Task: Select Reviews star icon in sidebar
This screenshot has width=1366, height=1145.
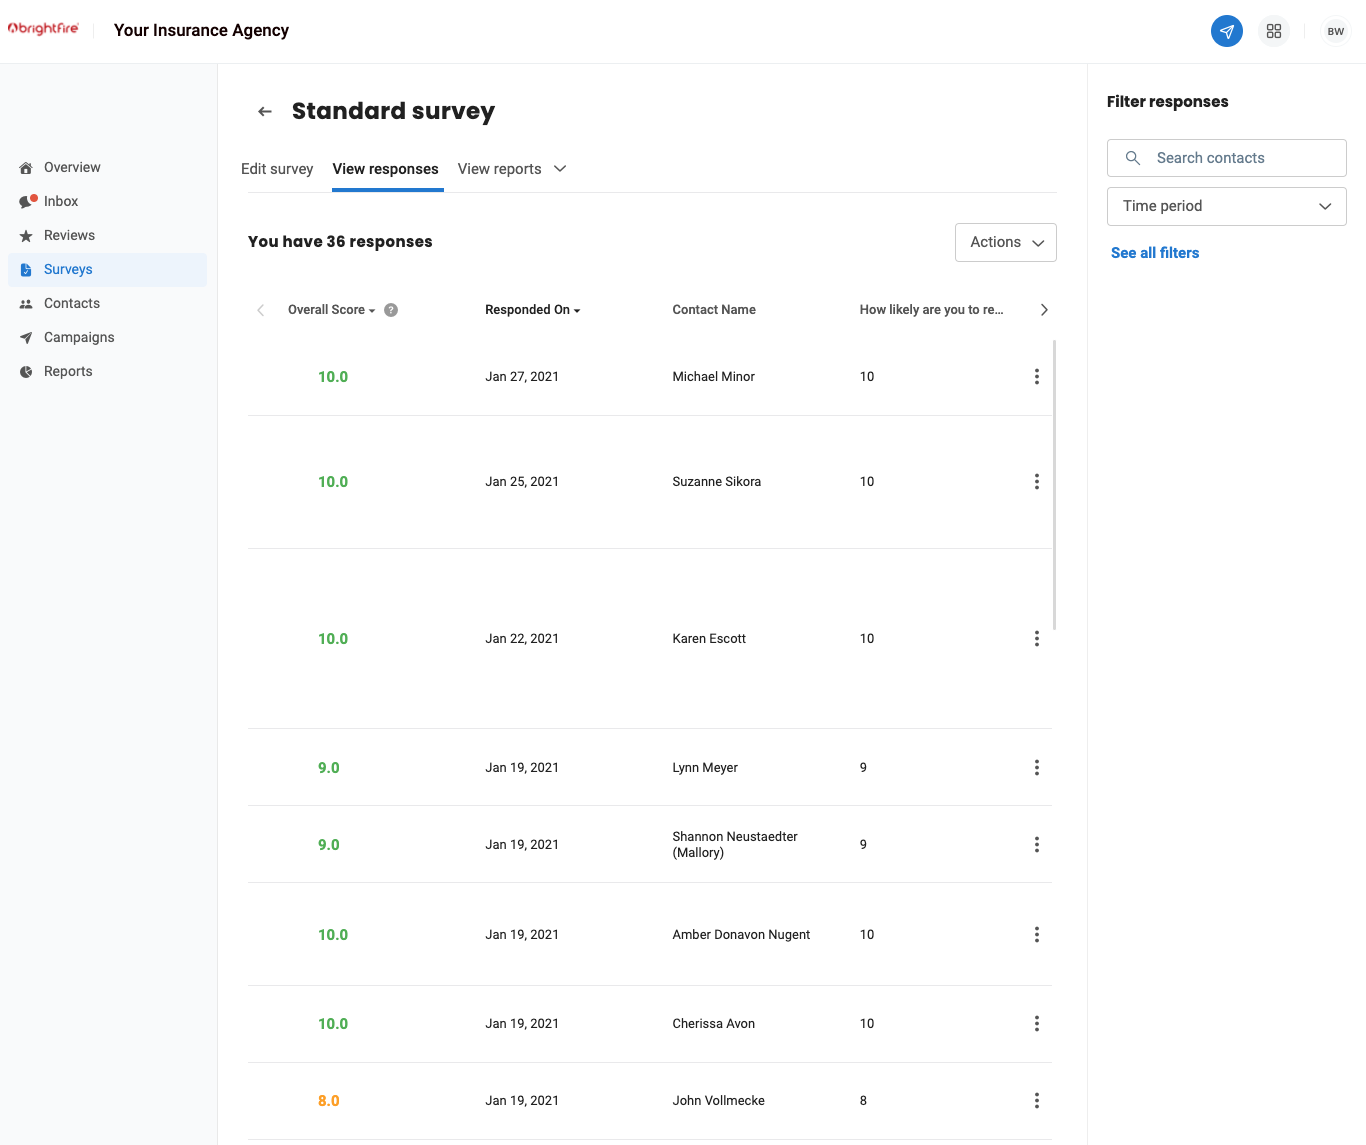Action: pyautogui.click(x=27, y=235)
